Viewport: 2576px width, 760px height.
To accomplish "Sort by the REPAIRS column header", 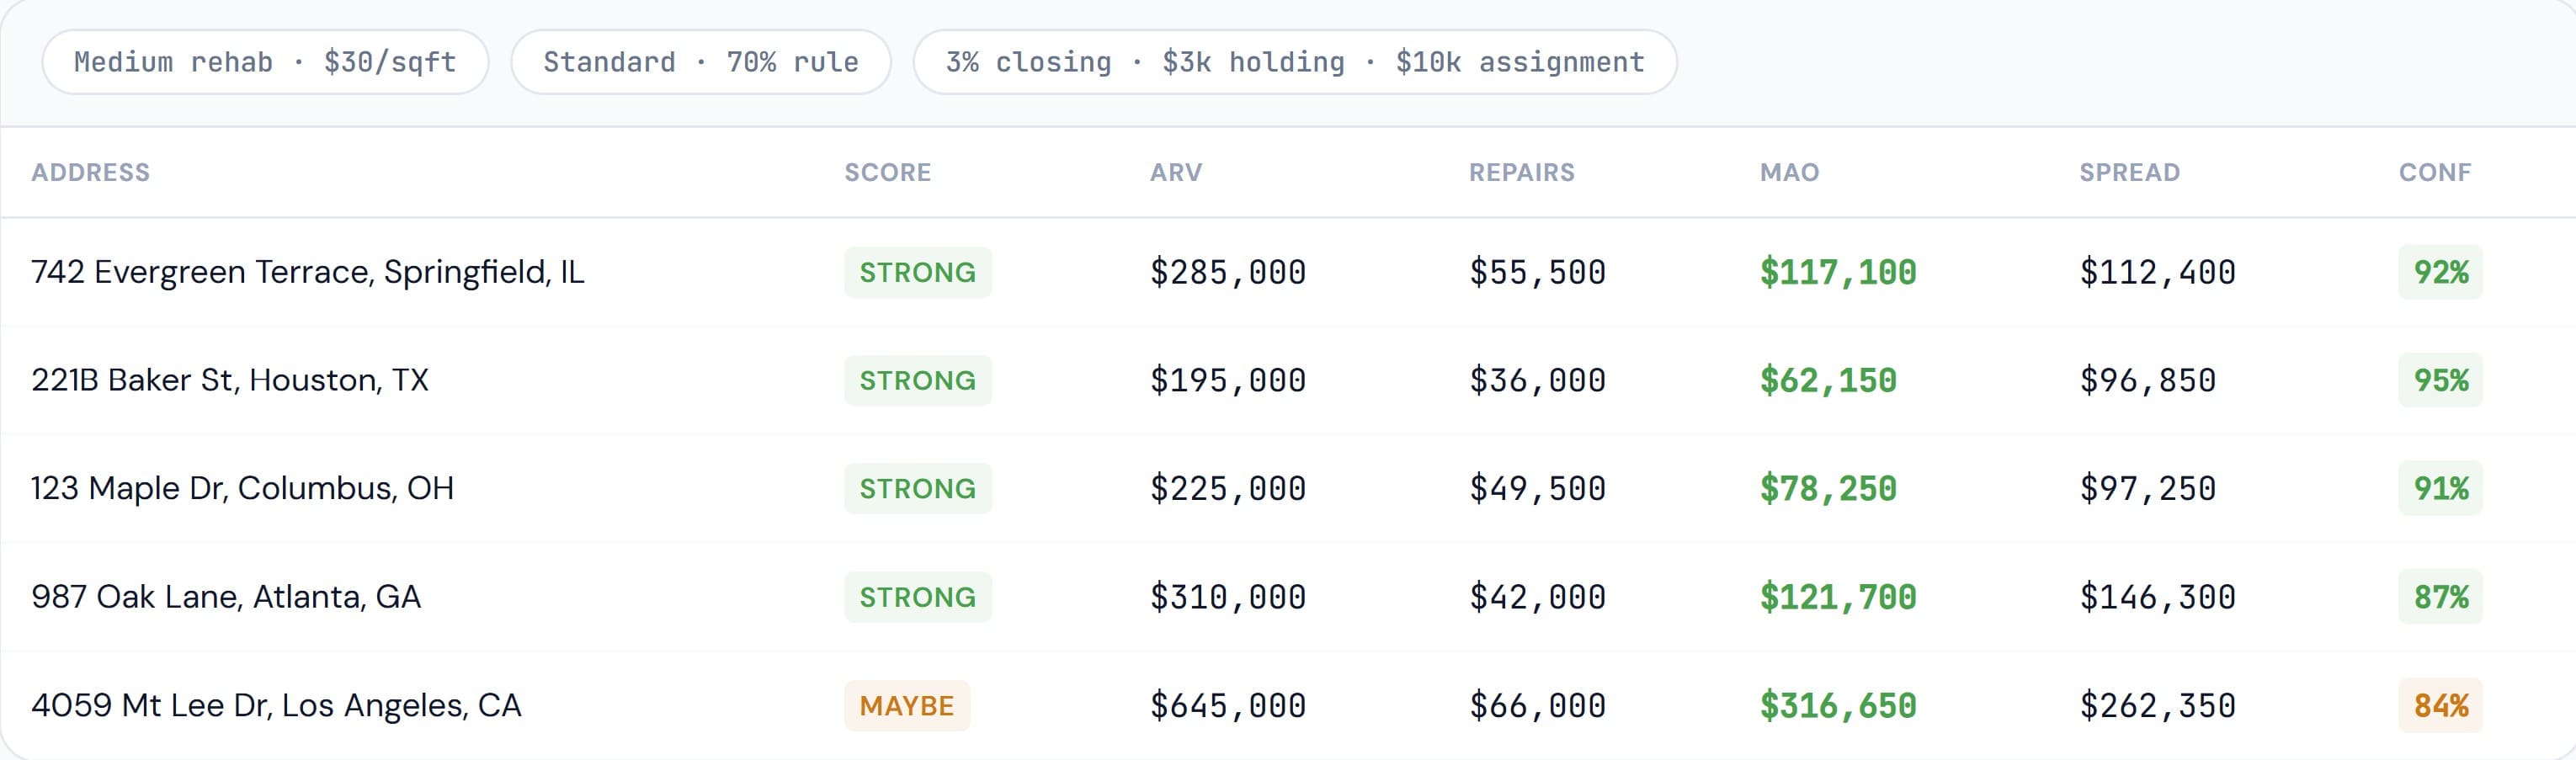I will 1521,171.
